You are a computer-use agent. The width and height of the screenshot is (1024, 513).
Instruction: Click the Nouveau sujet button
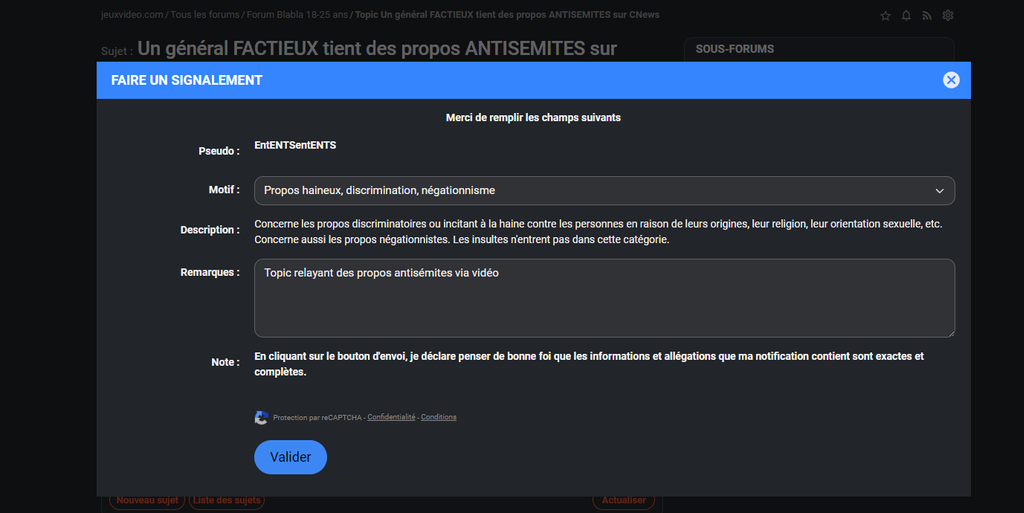pos(147,500)
